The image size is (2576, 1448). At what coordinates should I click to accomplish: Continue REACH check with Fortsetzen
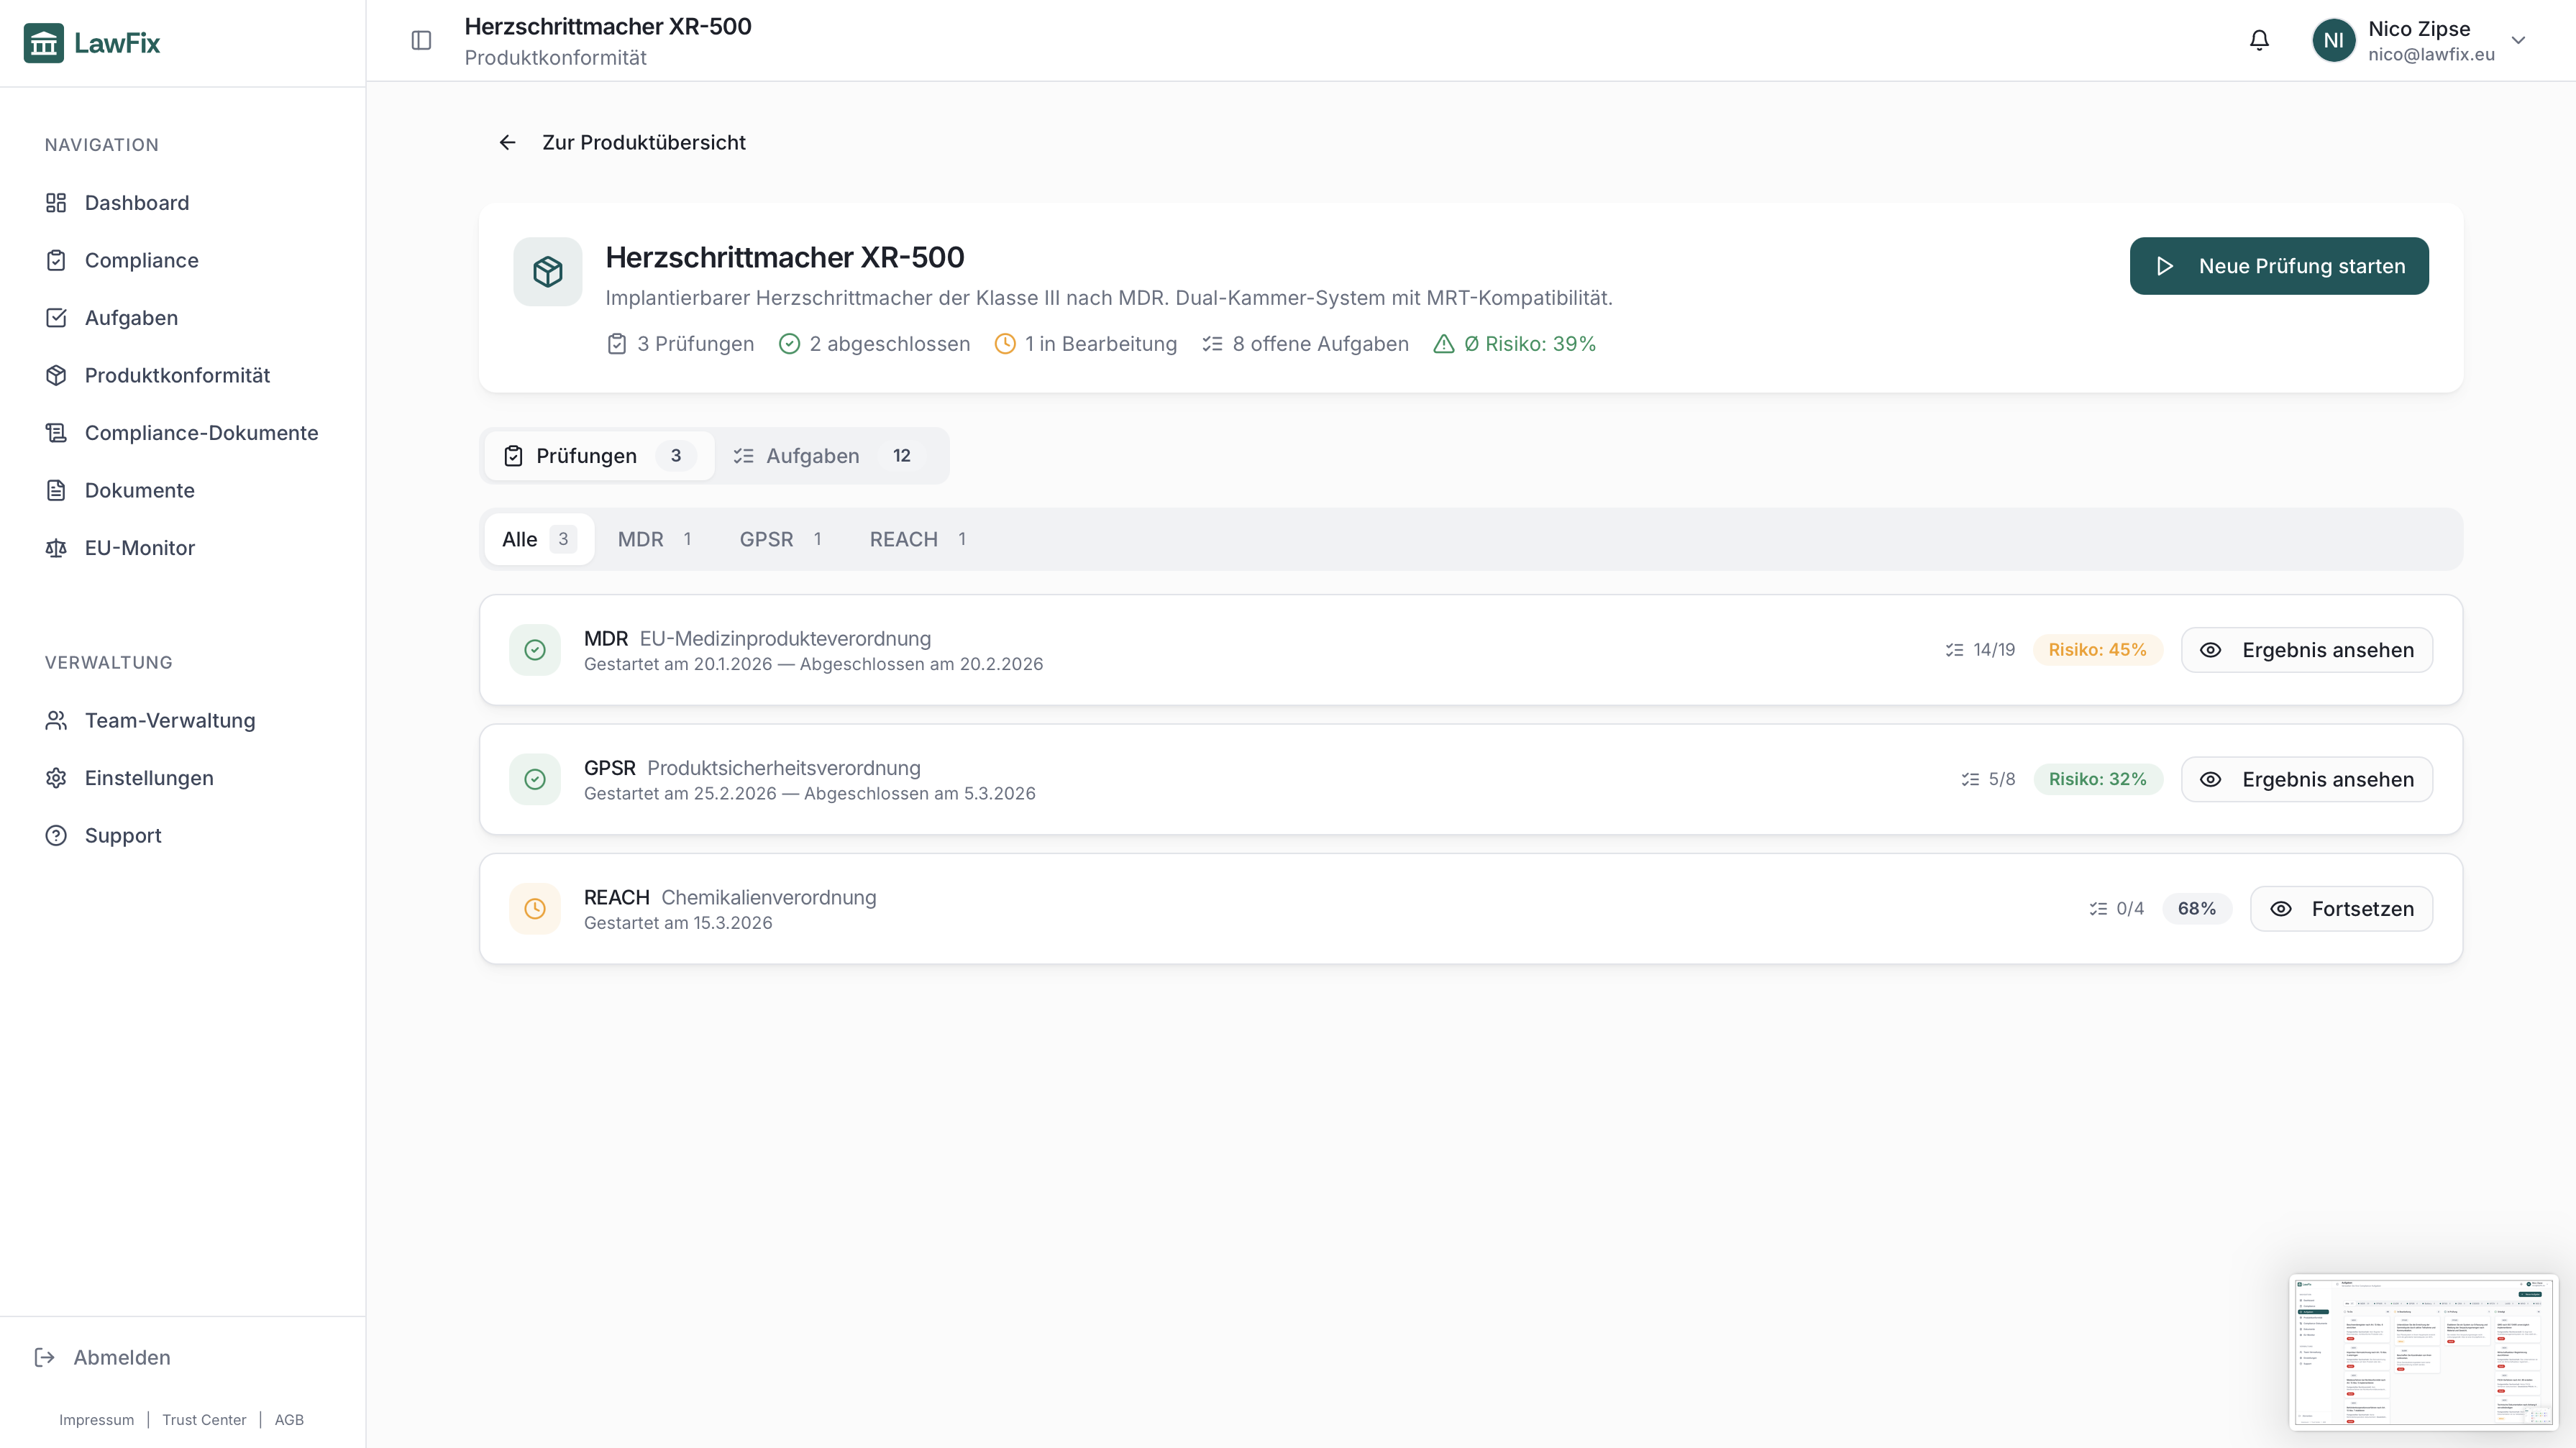(x=2341, y=909)
